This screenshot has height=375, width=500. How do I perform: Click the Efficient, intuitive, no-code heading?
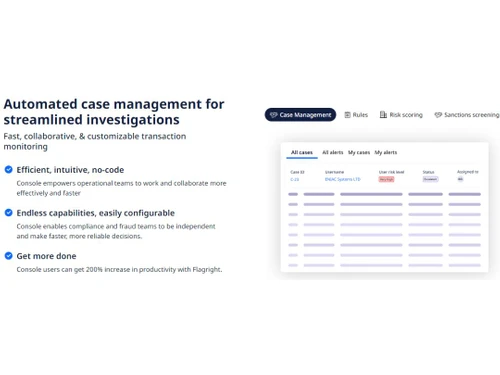70,170
